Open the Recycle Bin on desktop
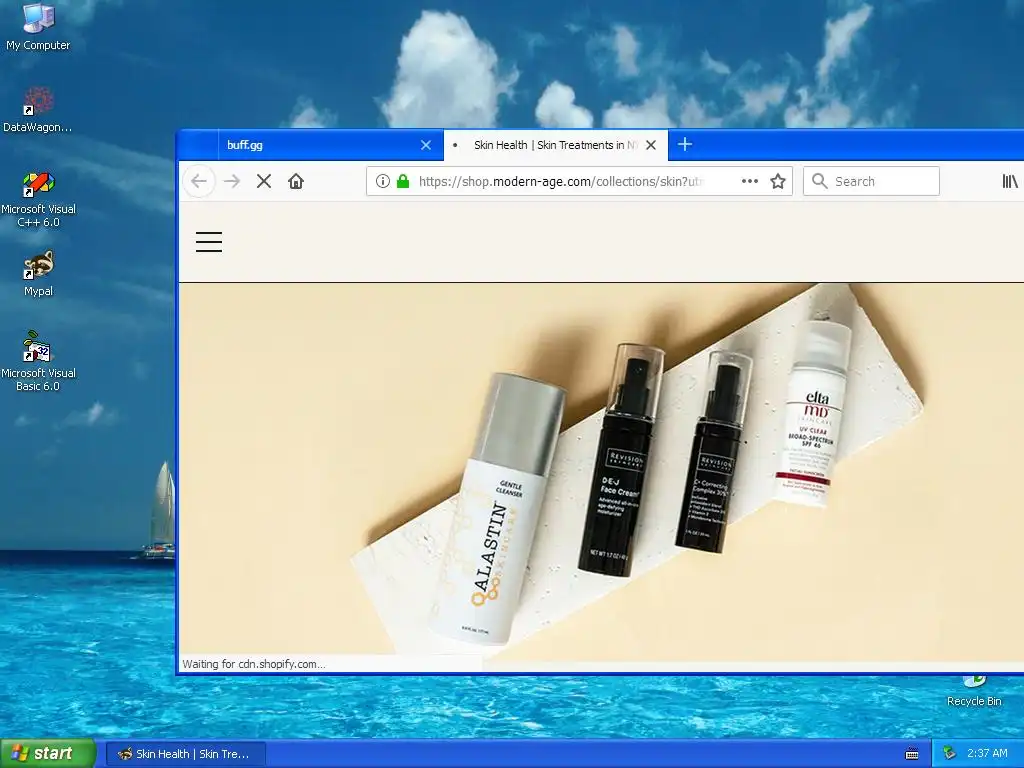Image resolution: width=1024 pixels, height=768 pixels. coord(974,692)
